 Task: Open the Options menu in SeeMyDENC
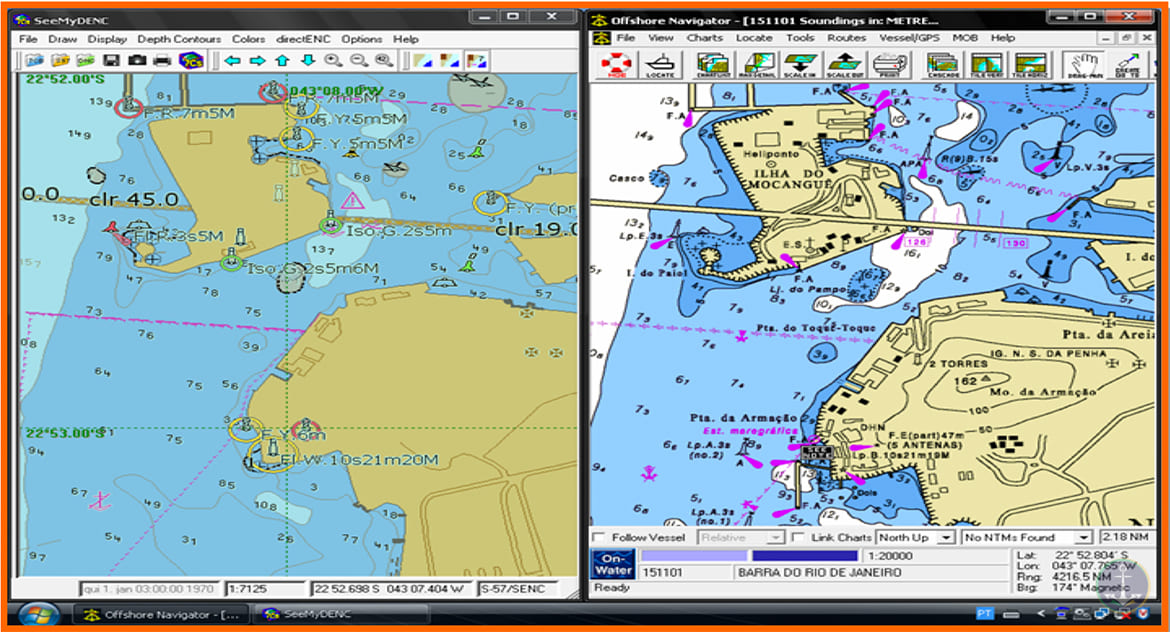point(362,39)
